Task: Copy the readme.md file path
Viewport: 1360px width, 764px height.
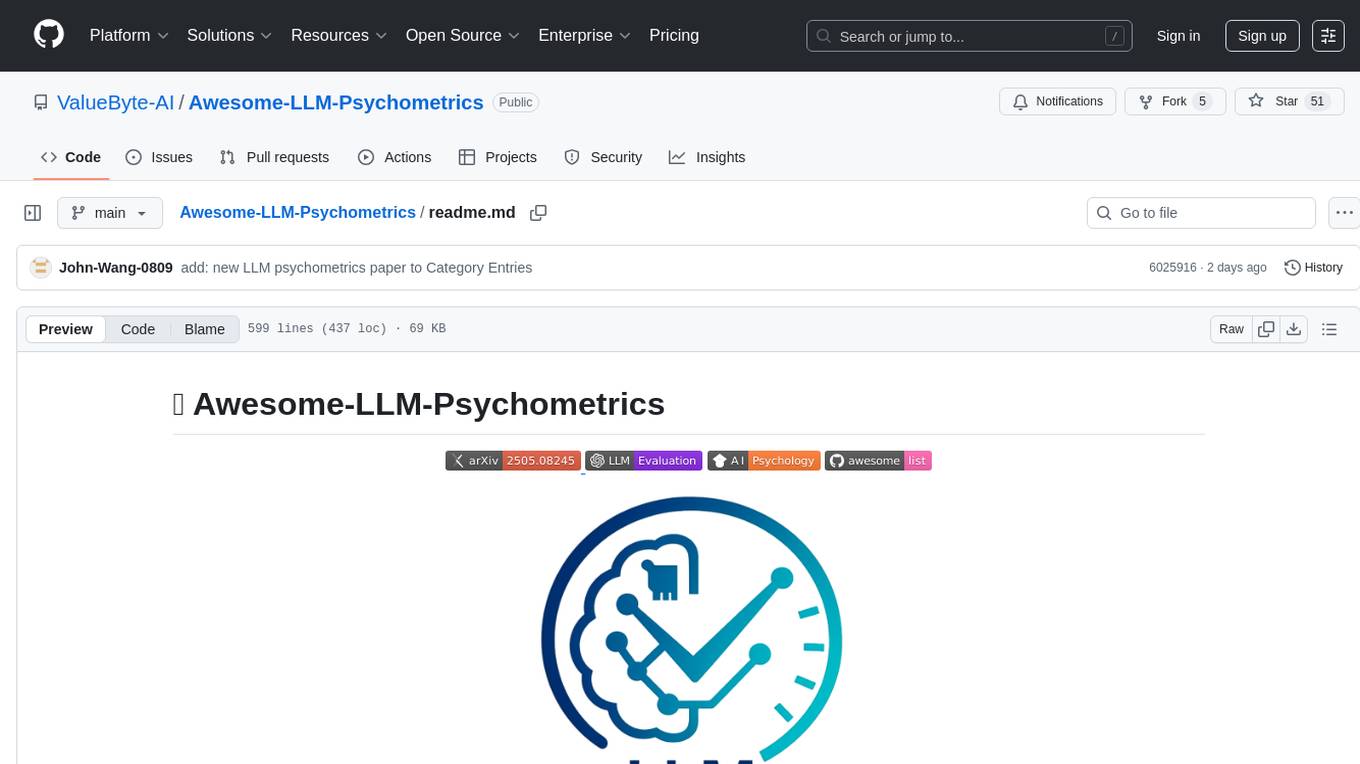Action: 538,213
